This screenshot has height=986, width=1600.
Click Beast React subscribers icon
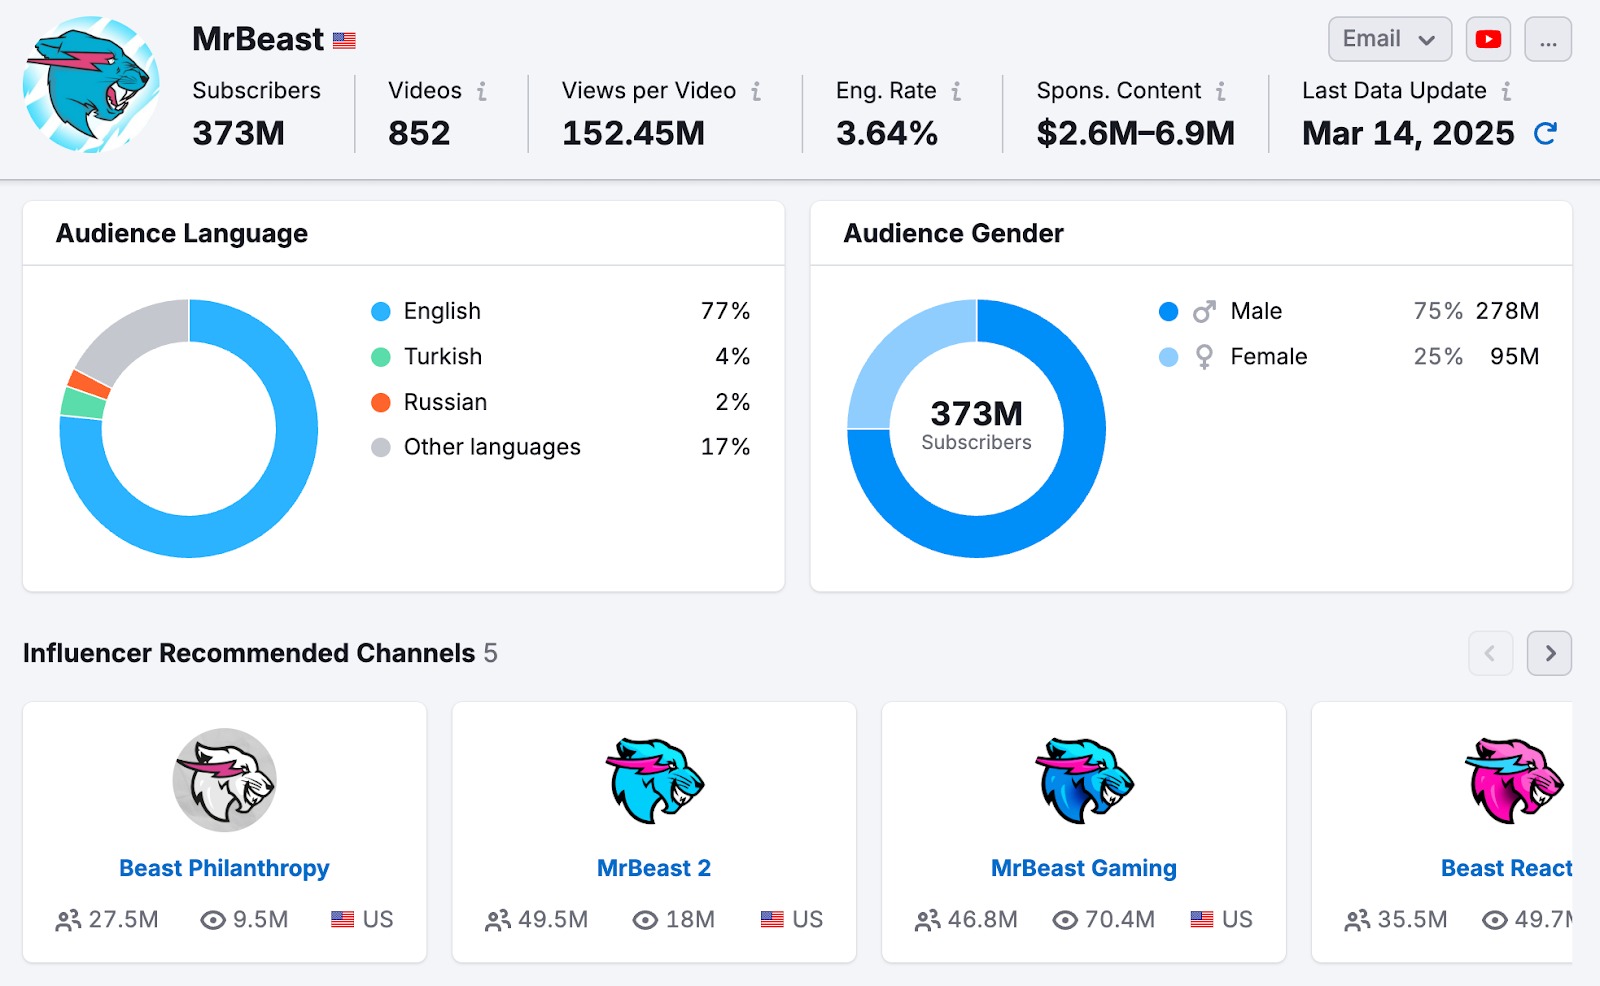tap(1358, 920)
